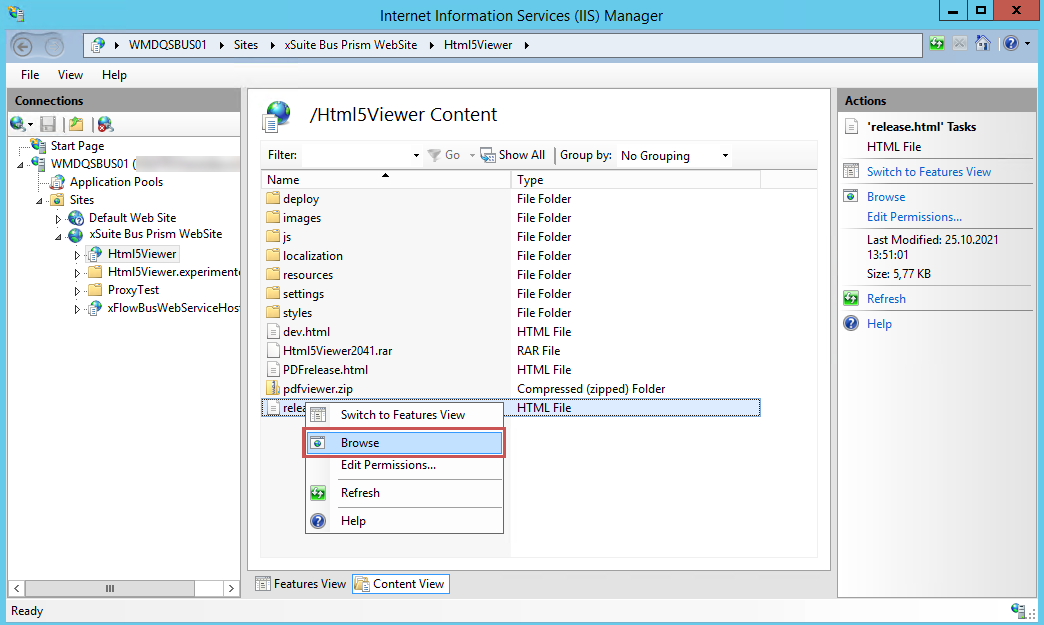Expand the Default Web Site node

pos(59,219)
